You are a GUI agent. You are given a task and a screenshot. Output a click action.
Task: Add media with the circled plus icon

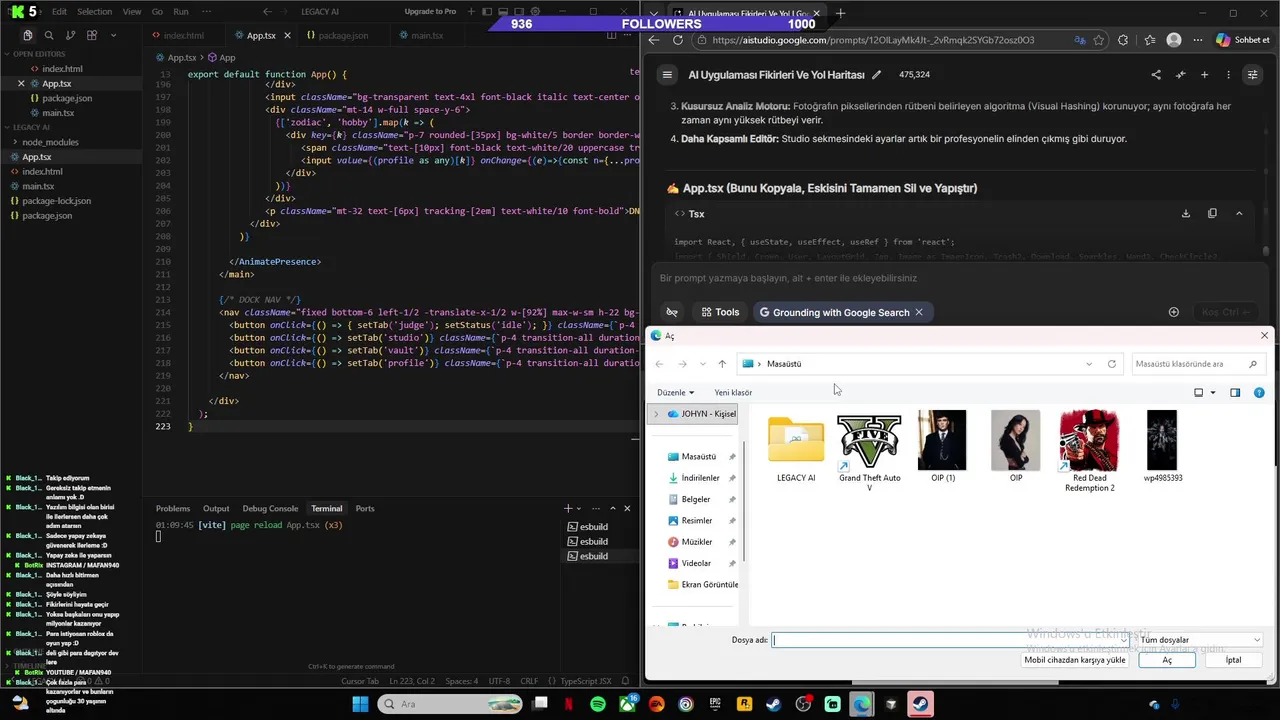click(x=1174, y=312)
